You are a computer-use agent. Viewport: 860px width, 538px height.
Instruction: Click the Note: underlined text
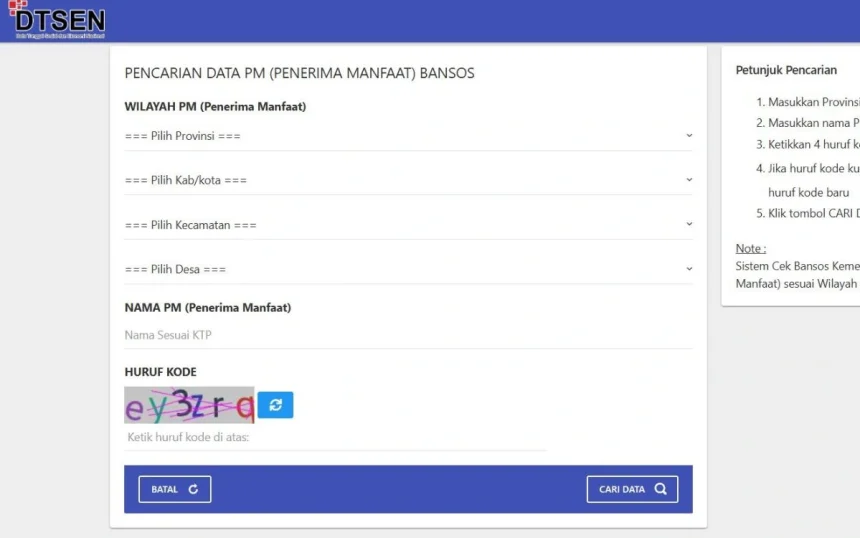click(751, 248)
